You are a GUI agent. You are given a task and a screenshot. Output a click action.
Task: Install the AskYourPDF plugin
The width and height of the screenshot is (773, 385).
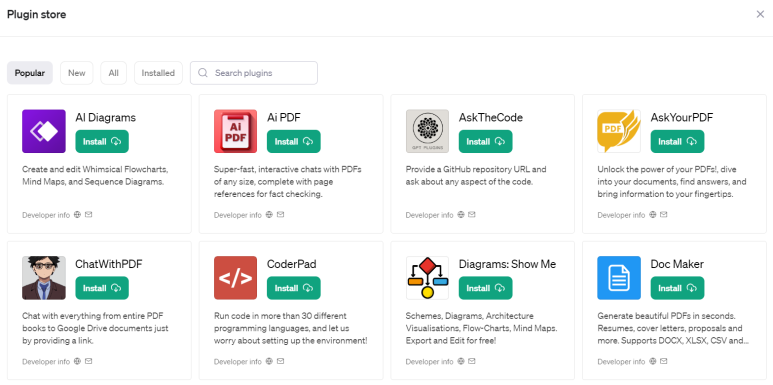coord(677,141)
